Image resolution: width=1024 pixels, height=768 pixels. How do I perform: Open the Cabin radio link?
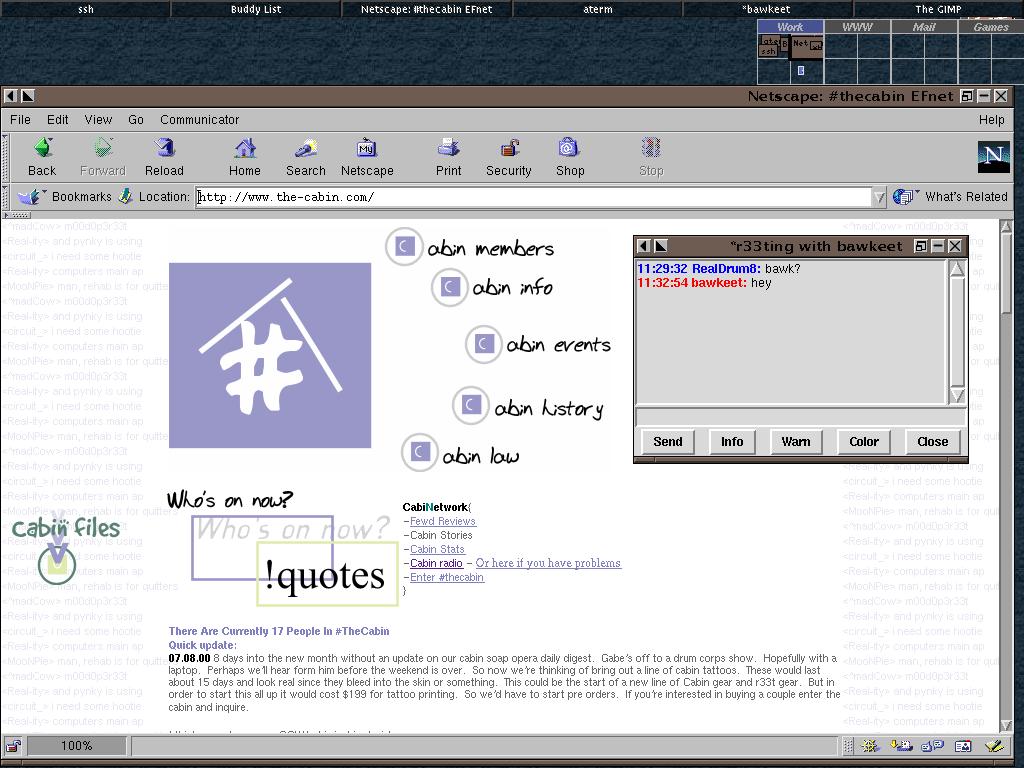pyautogui.click(x=436, y=563)
